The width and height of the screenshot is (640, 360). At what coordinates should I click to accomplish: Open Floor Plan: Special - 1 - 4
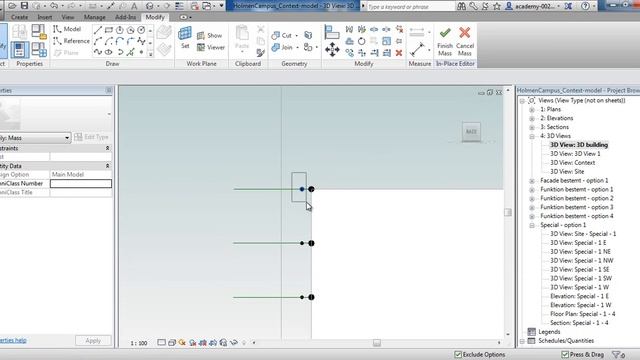(x=582, y=314)
